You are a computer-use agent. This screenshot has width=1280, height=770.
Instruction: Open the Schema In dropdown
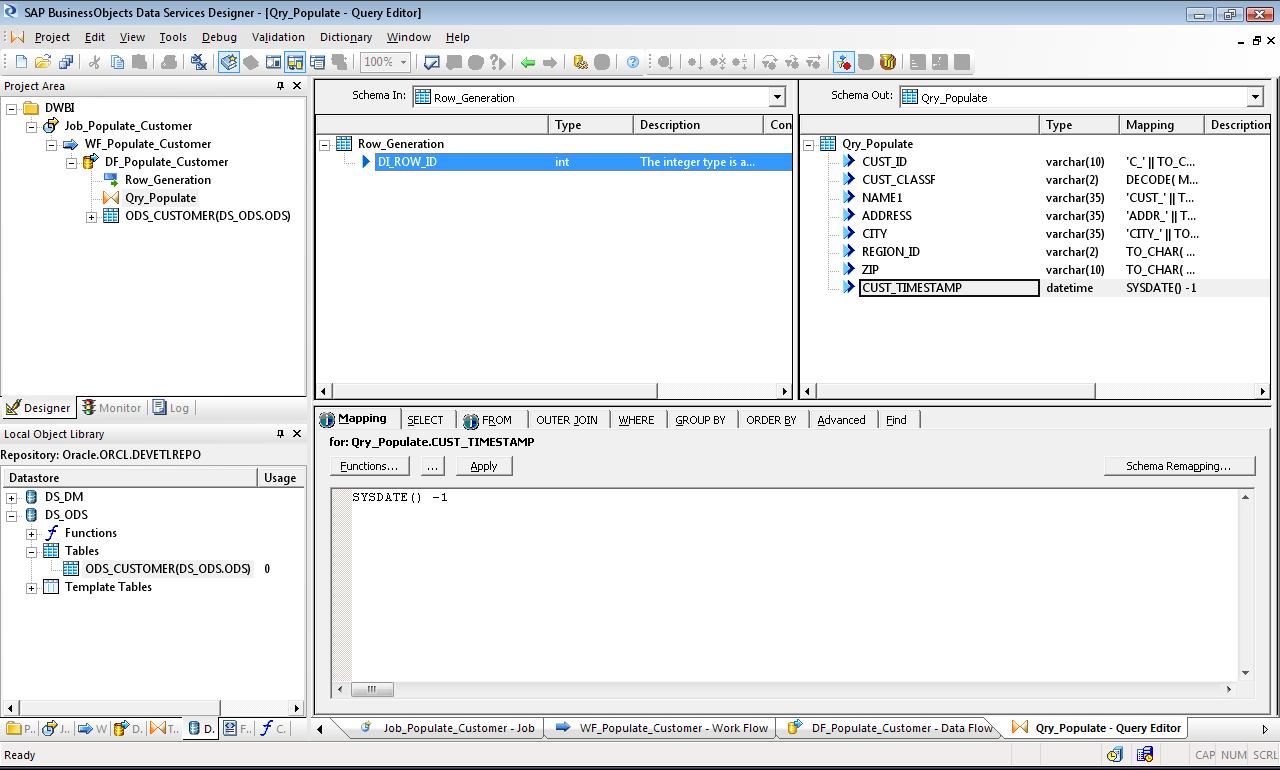(777, 97)
